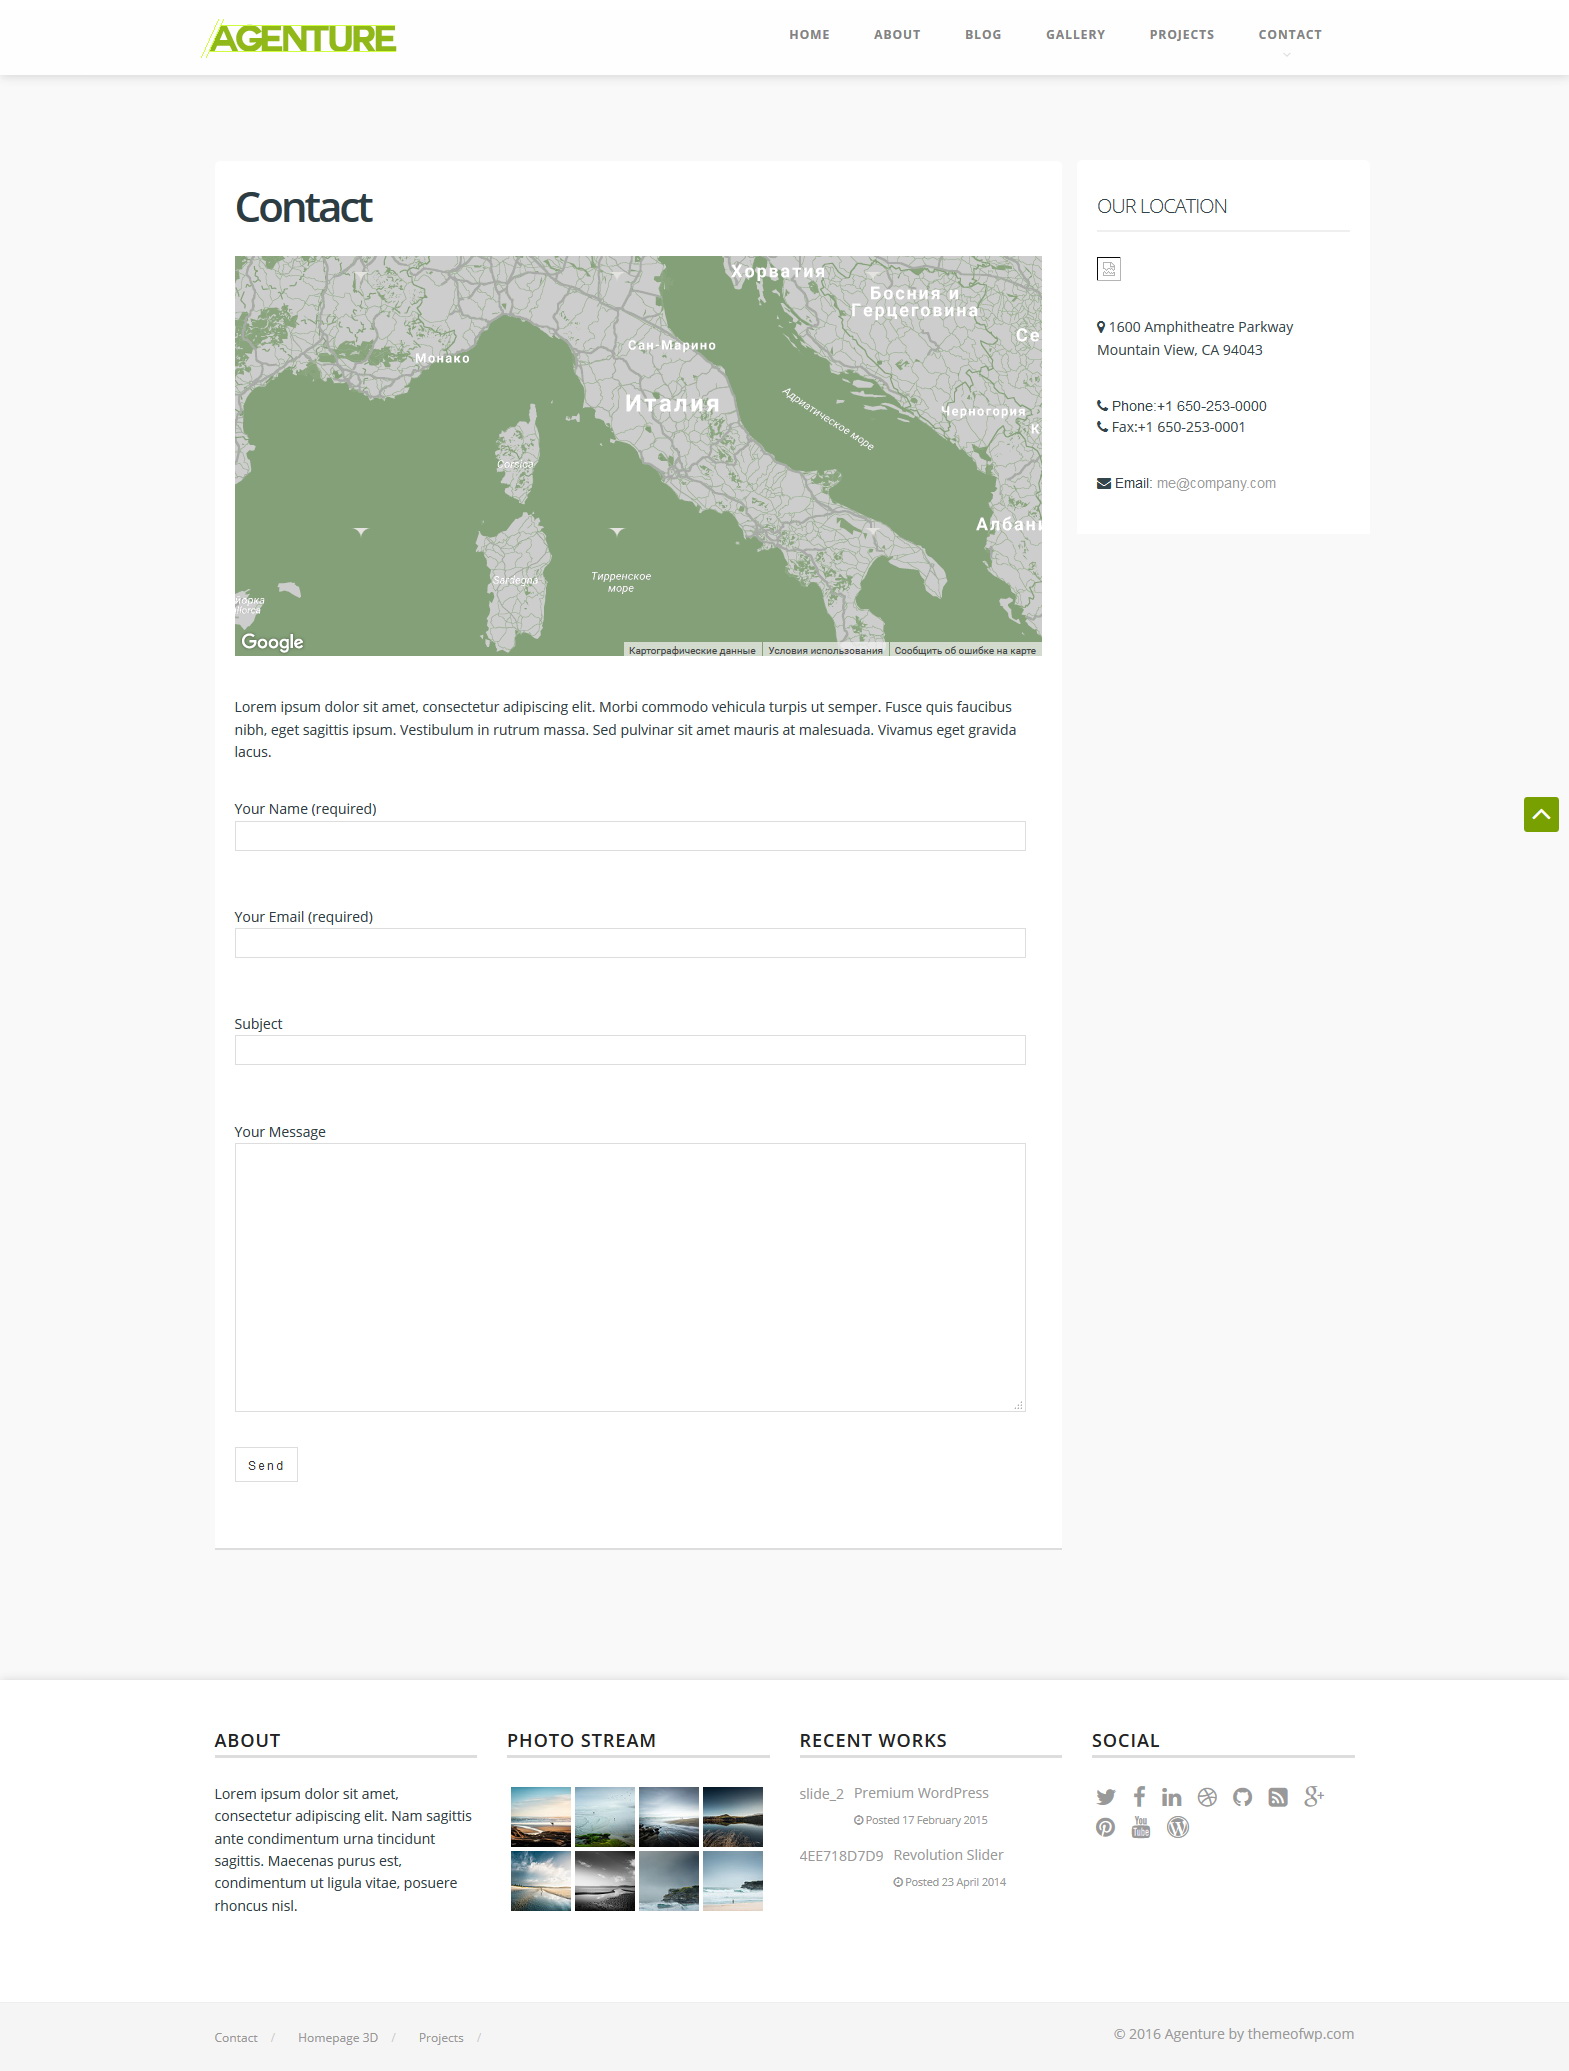The height and width of the screenshot is (2071, 1569).
Task: Open the black-and-white pier thumbnail
Action: [x=605, y=1881]
